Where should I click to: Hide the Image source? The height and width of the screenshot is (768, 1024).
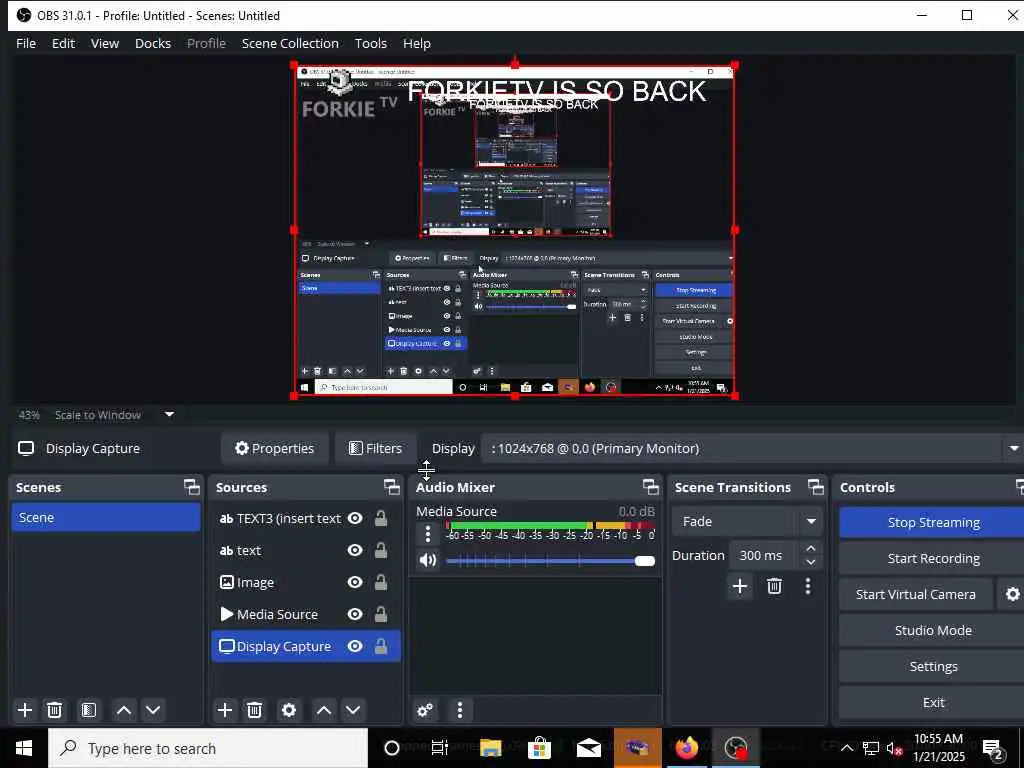tap(355, 582)
